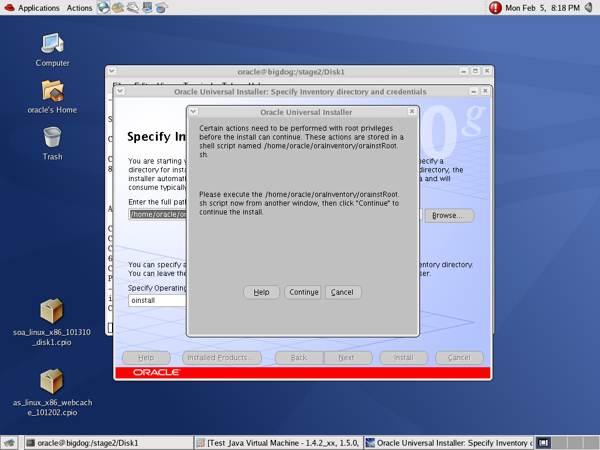Click the Install button in installer
This screenshot has width=600, height=450.
(x=404, y=358)
